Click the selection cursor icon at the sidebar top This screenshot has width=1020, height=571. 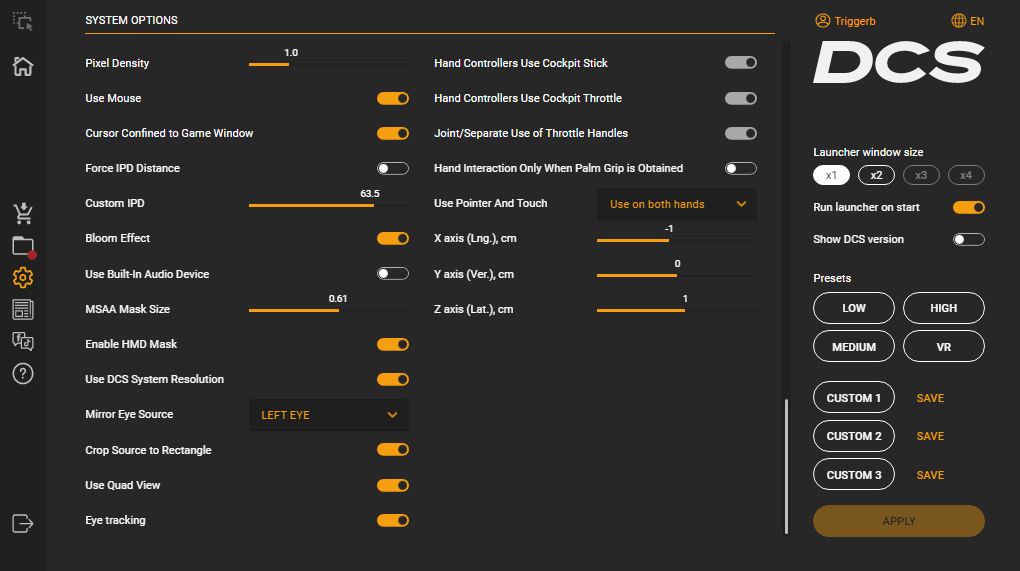click(x=23, y=21)
